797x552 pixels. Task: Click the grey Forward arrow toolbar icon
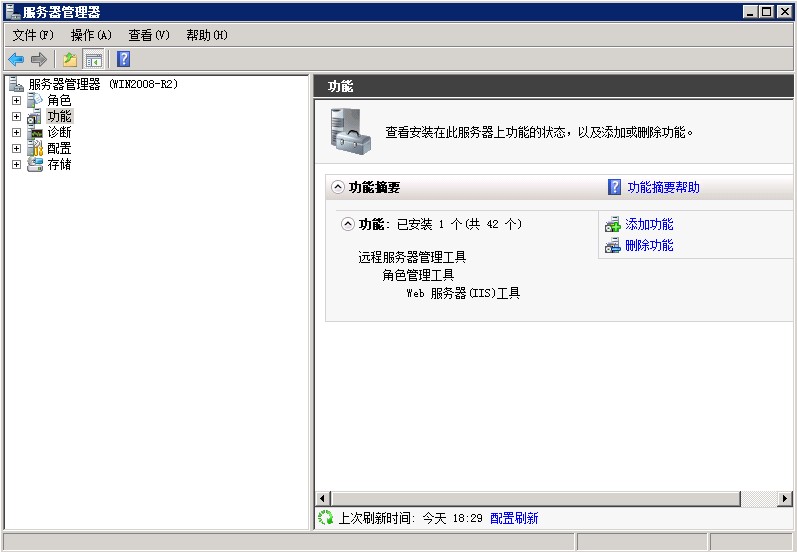pos(39,59)
